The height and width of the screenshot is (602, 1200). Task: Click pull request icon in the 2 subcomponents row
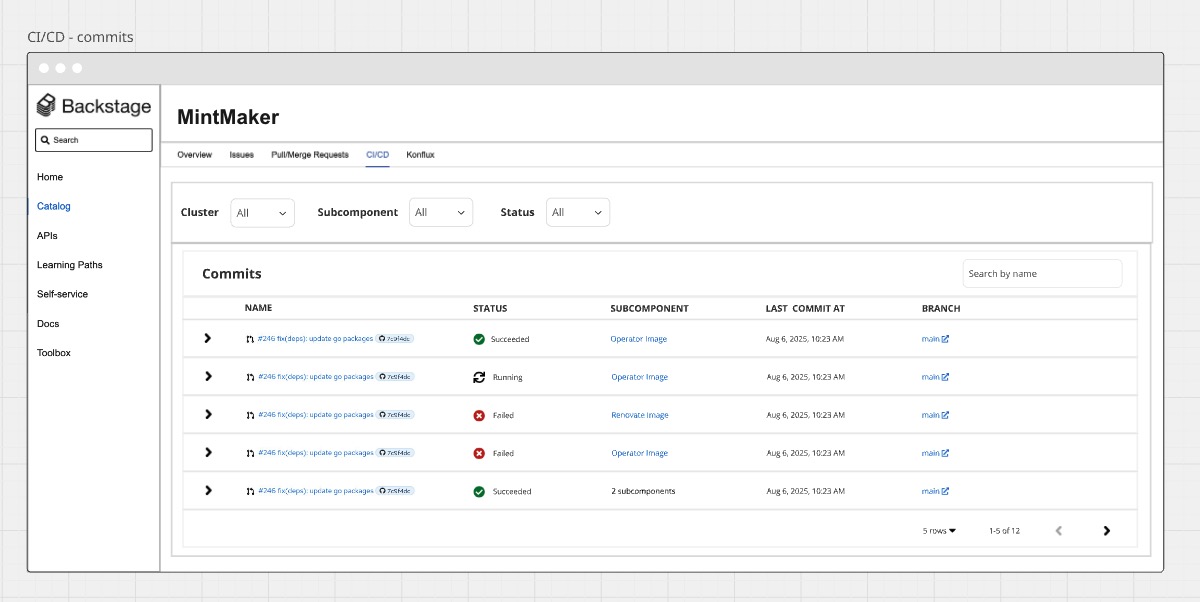coord(250,491)
